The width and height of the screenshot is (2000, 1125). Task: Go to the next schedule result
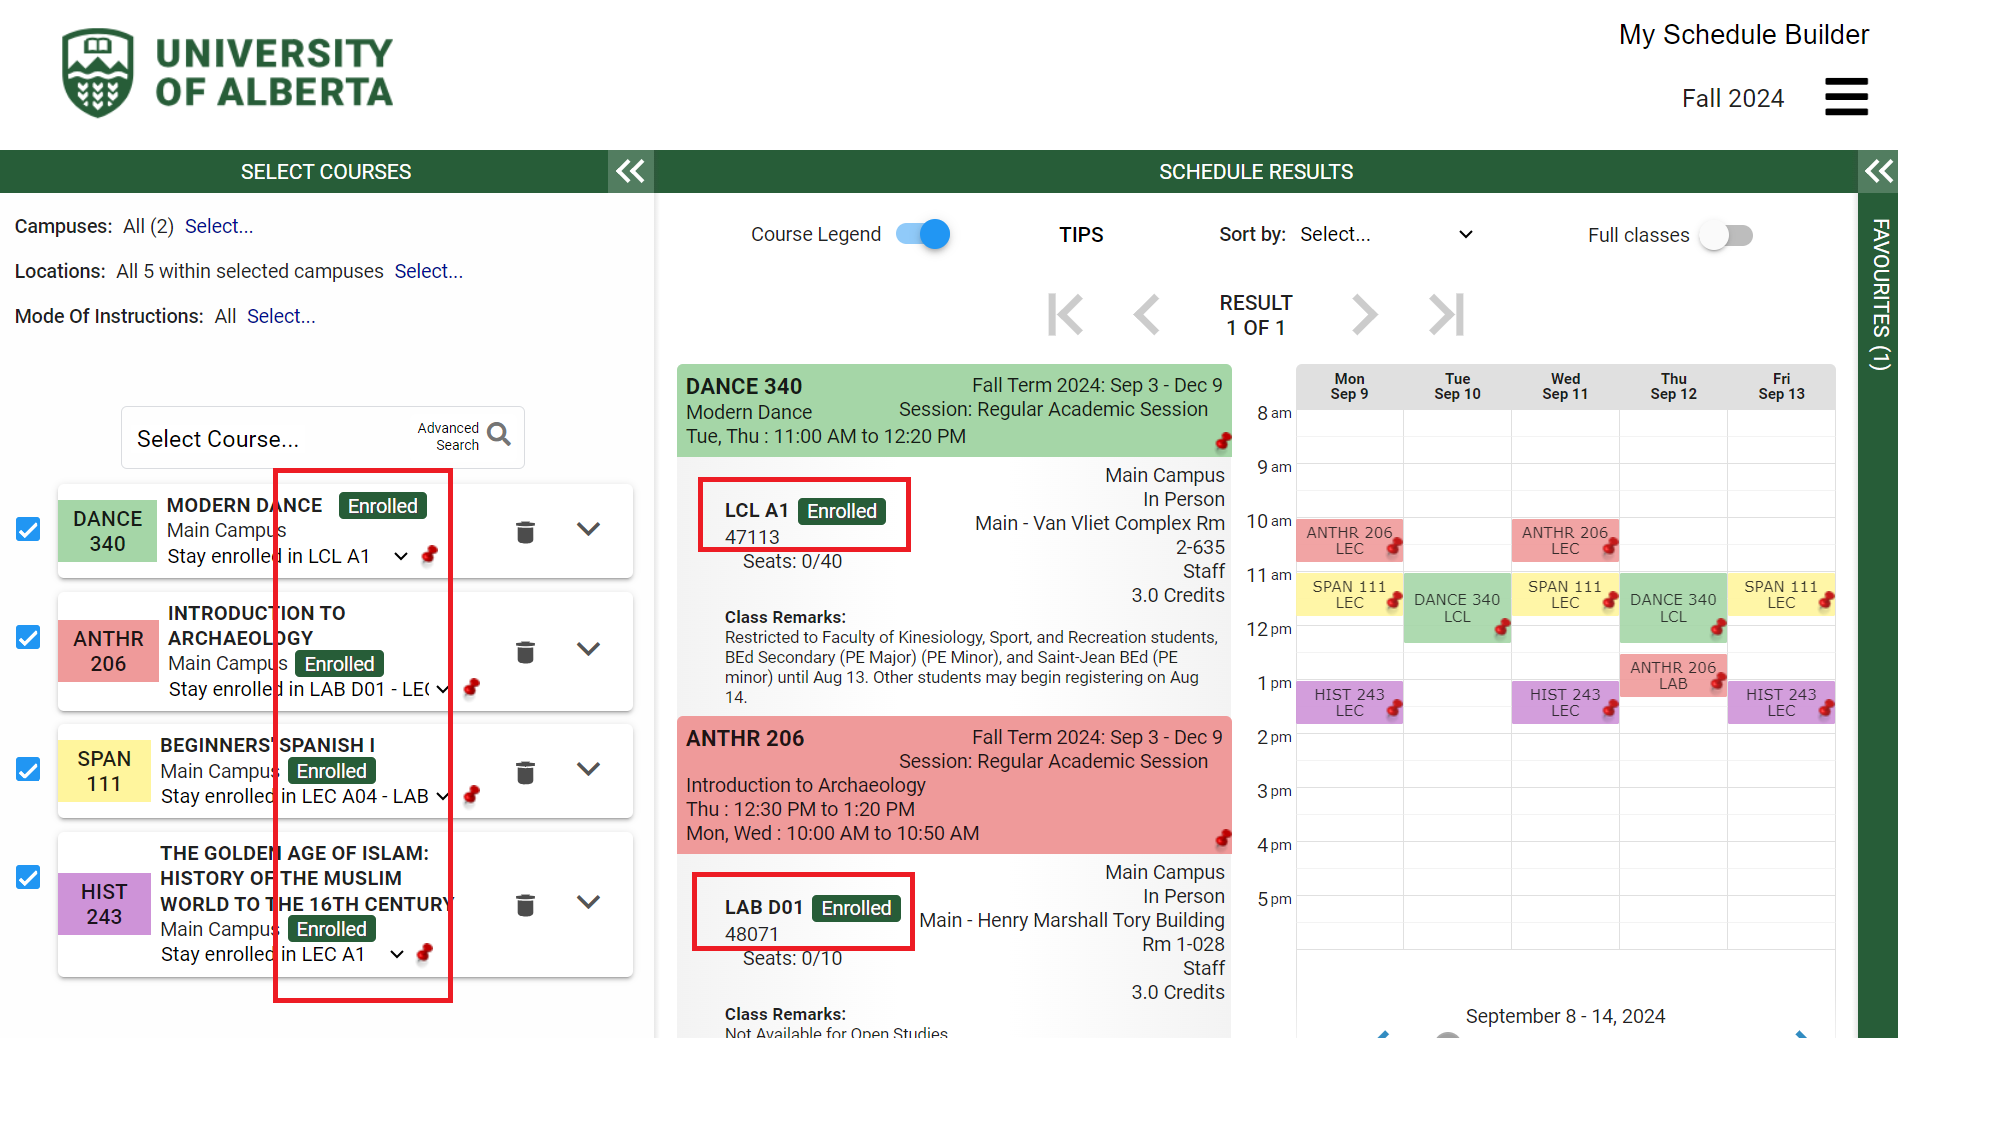click(x=1364, y=315)
